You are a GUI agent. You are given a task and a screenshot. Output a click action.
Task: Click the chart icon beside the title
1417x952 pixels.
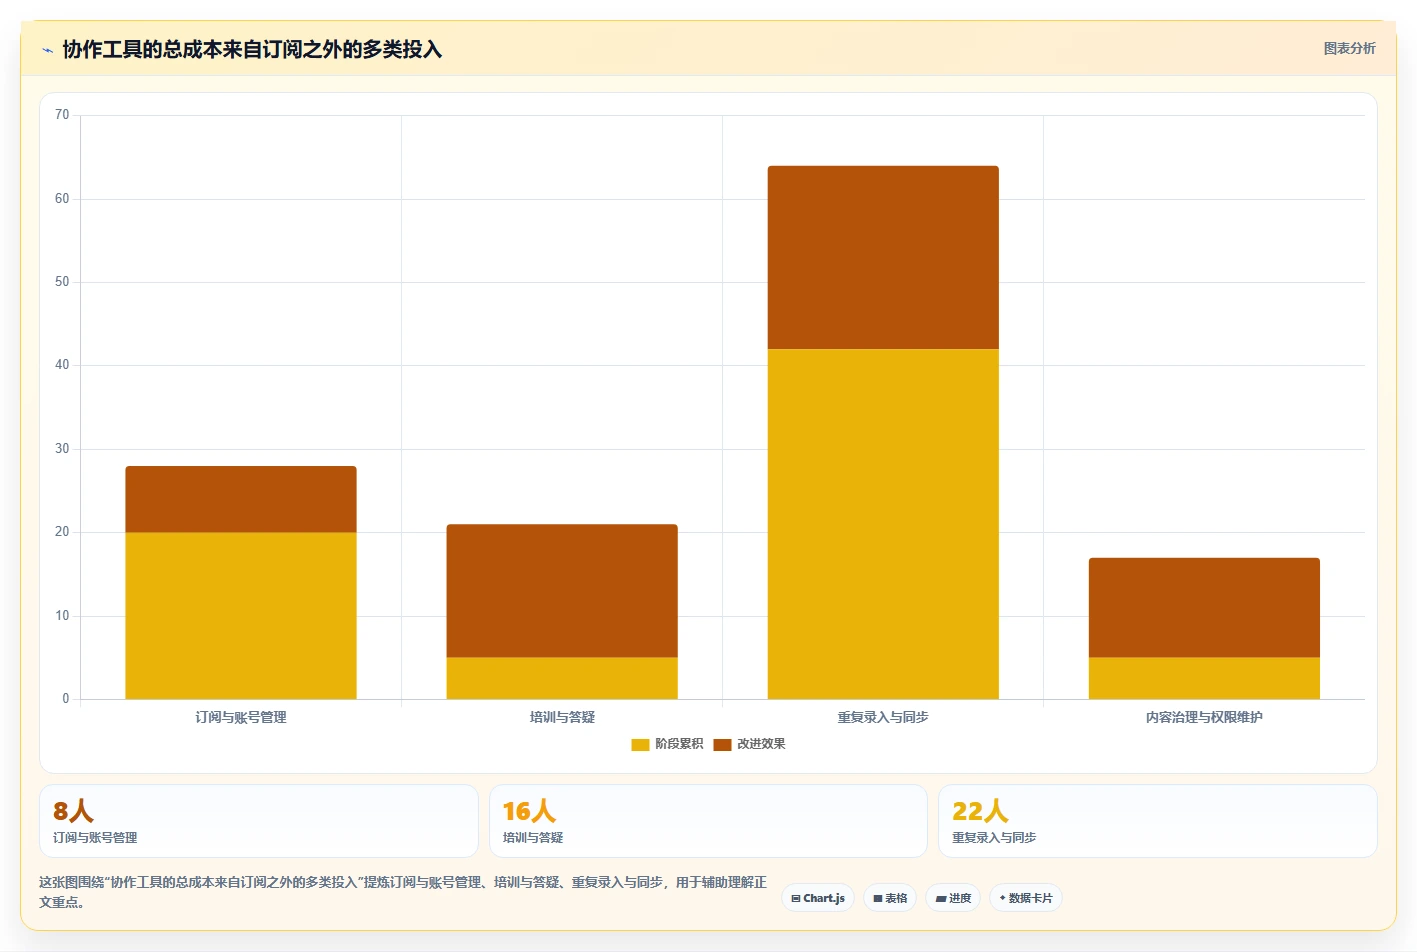[47, 50]
